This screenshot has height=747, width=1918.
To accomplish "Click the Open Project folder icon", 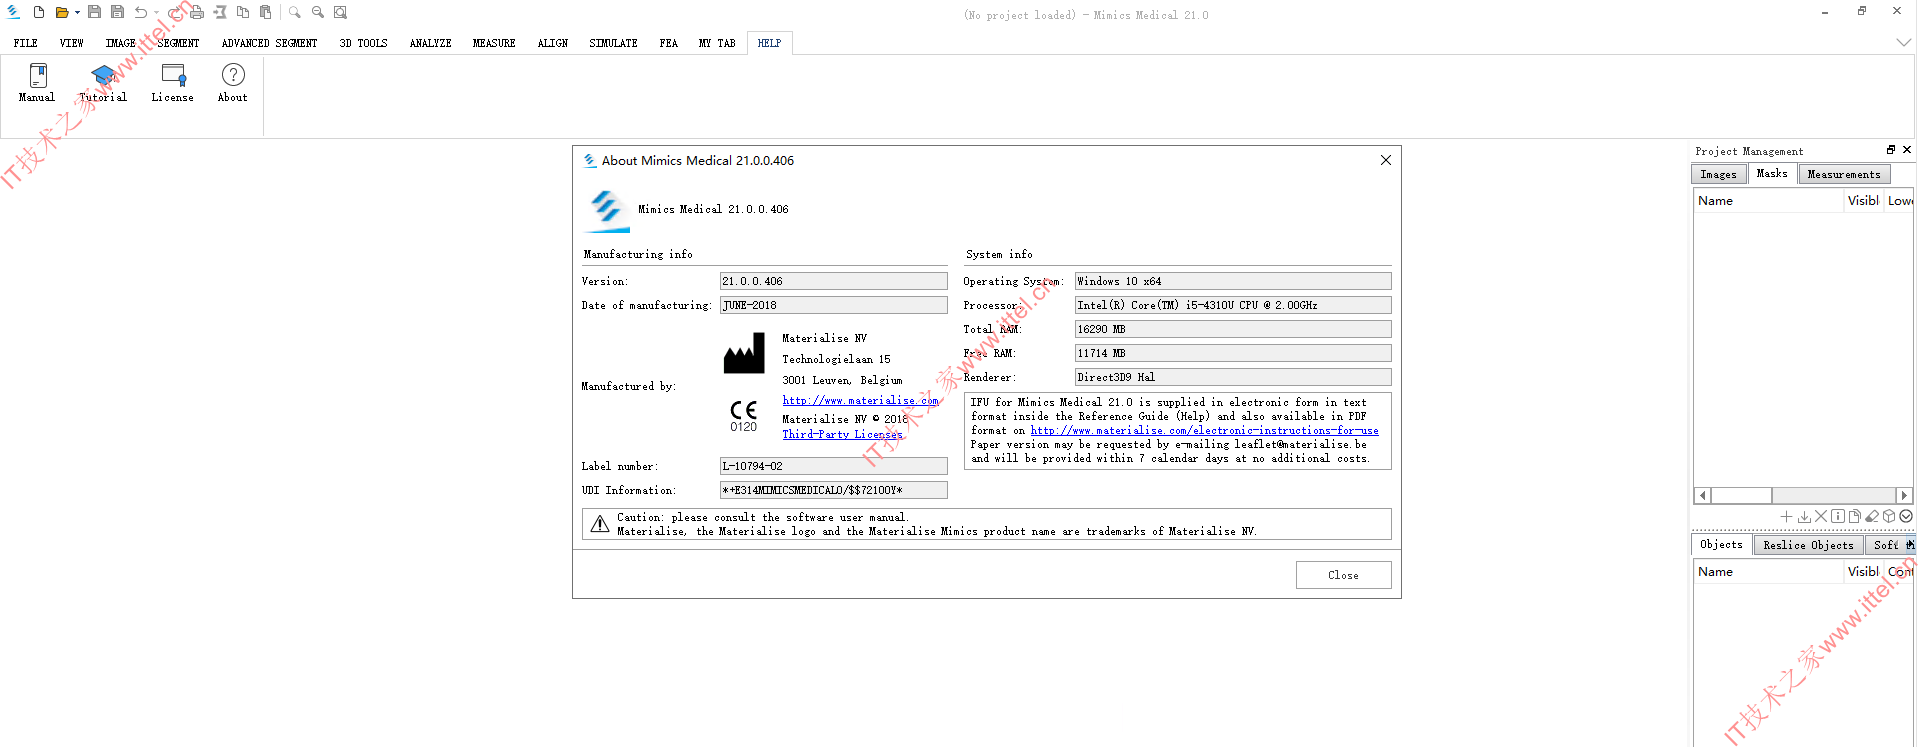I will (x=62, y=12).
